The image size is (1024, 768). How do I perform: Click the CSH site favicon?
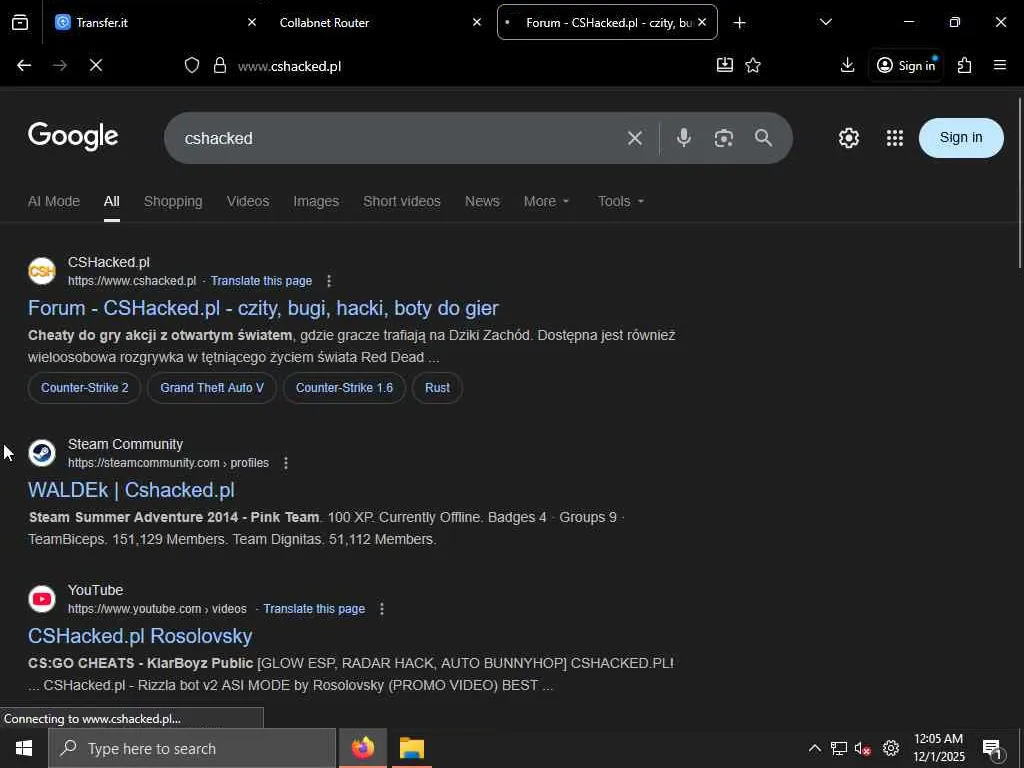42,271
